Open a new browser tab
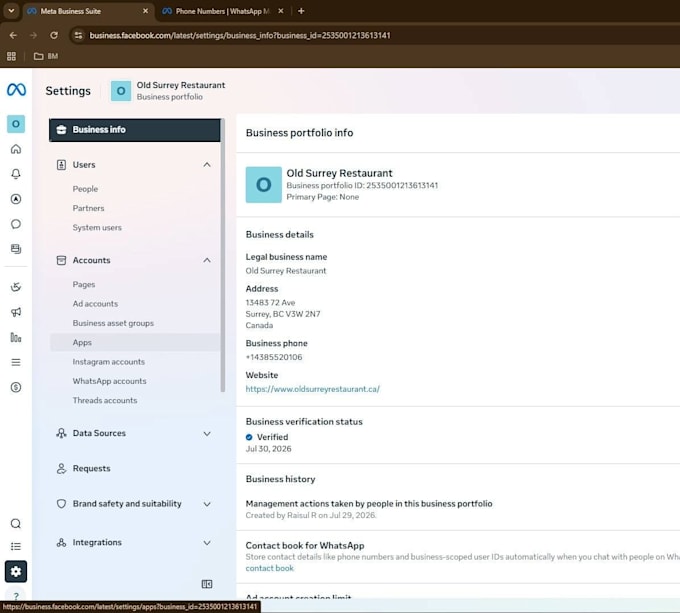This screenshot has height=613, width=680. pyautogui.click(x=301, y=11)
